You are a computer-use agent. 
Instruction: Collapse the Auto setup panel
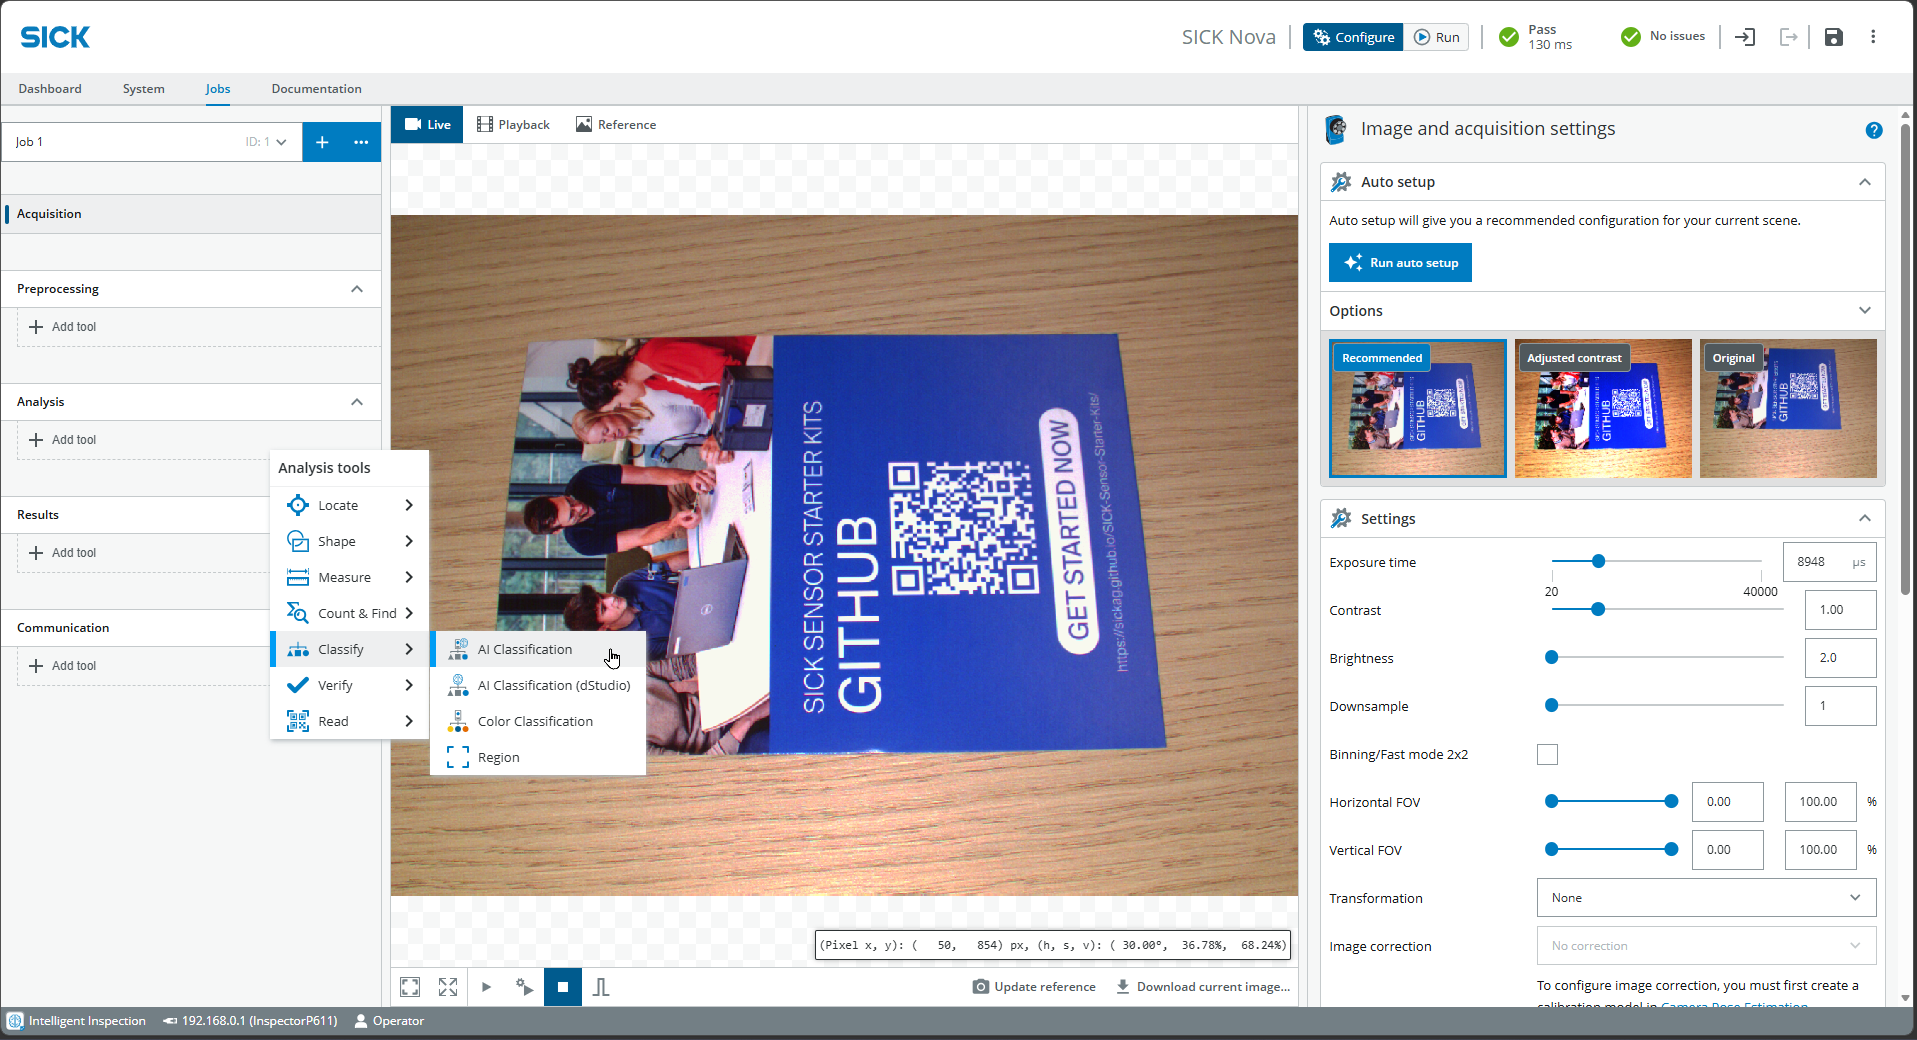tap(1865, 182)
